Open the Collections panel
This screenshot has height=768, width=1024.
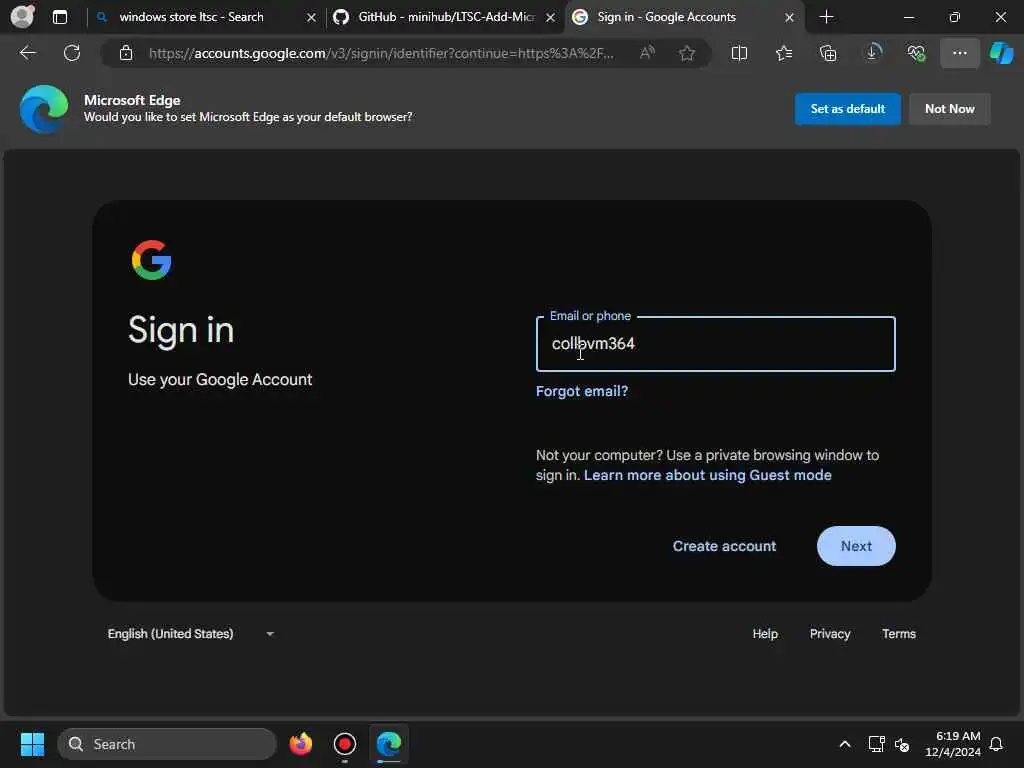827,53
